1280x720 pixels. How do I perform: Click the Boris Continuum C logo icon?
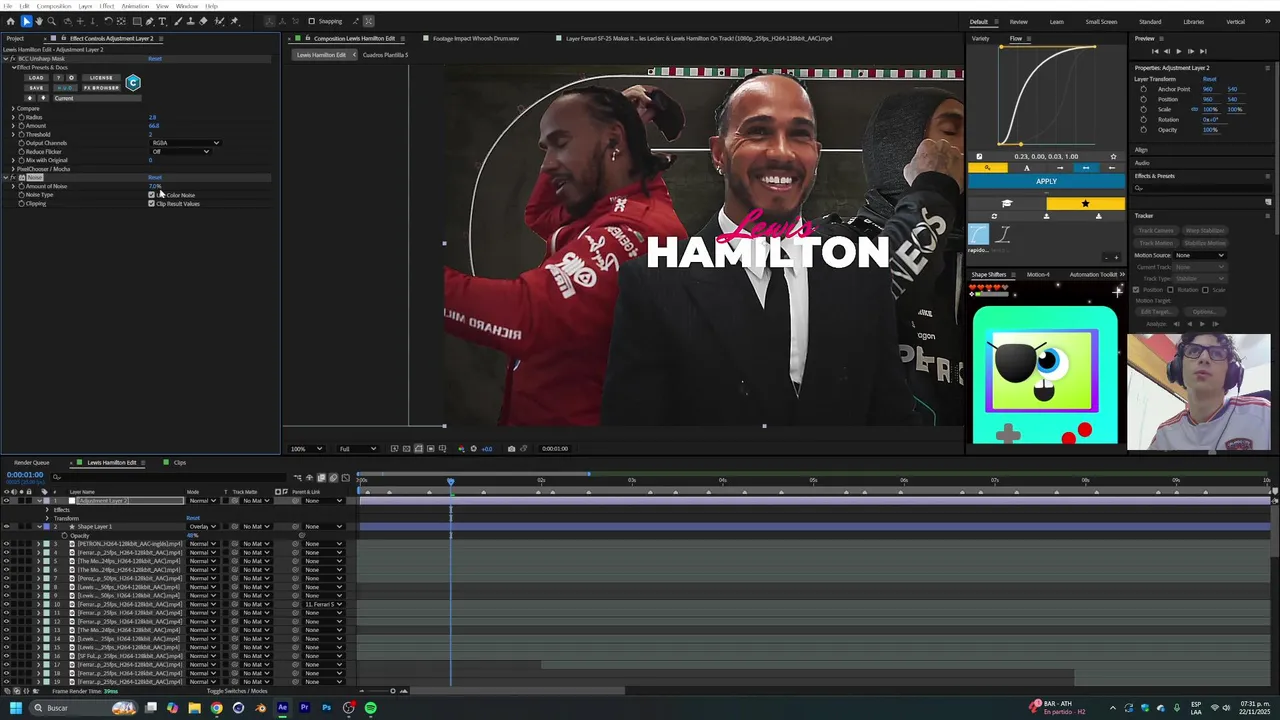[133, 83]
